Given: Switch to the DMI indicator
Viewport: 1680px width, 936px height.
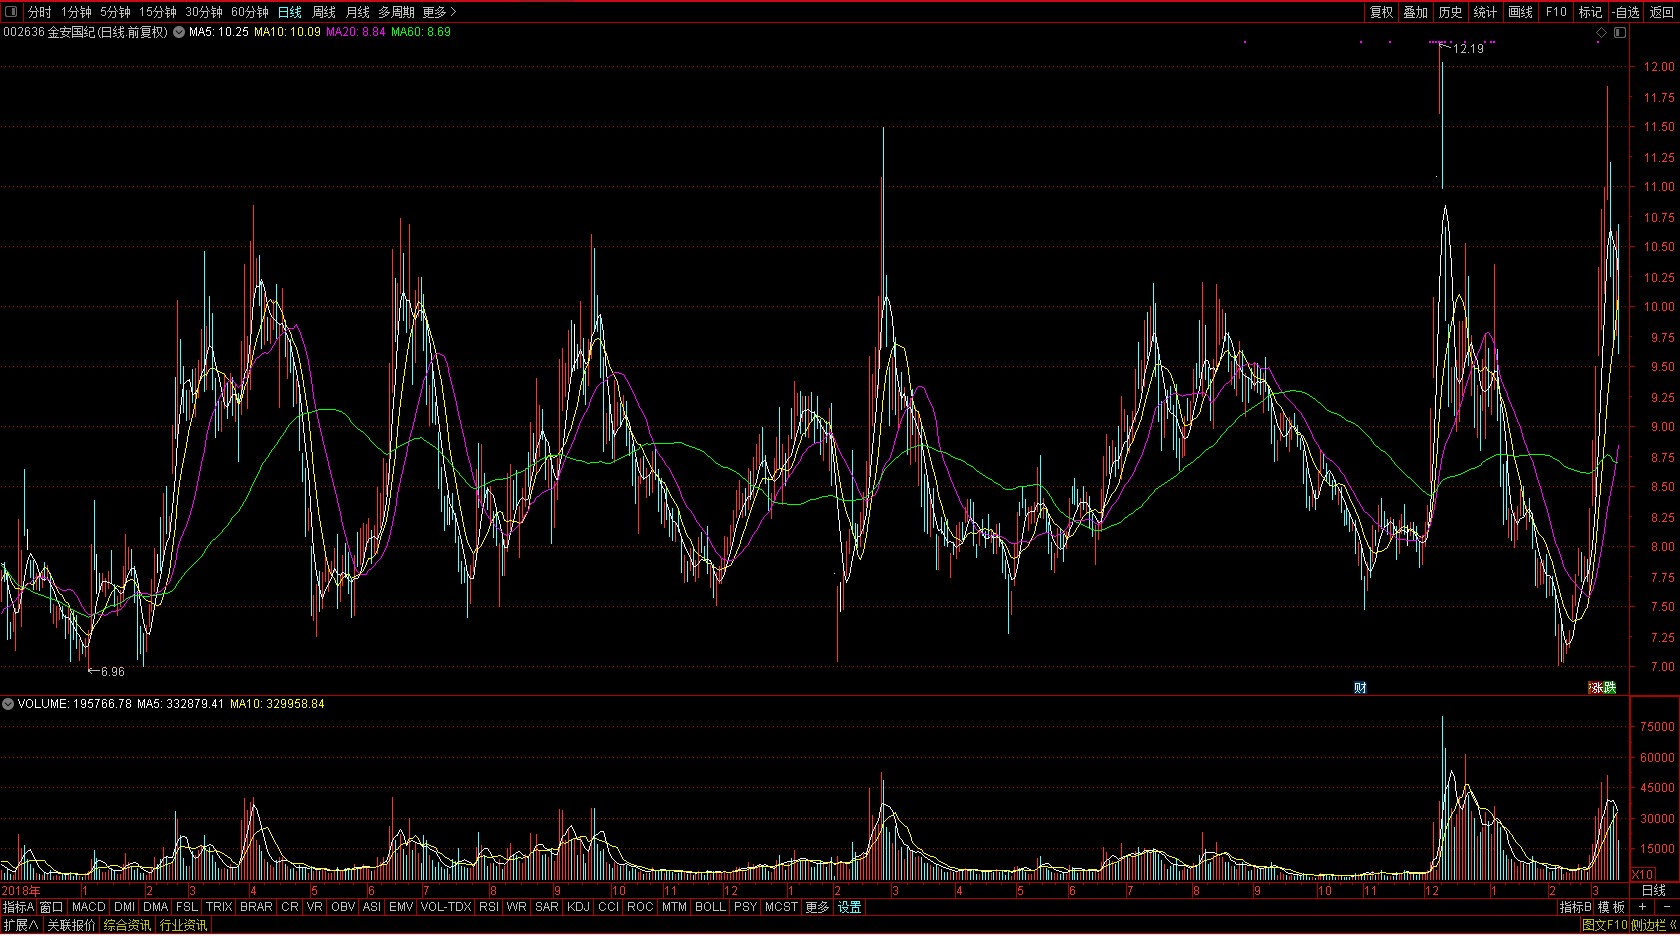Looking at the screenshot, I should [x=124, y=907].
